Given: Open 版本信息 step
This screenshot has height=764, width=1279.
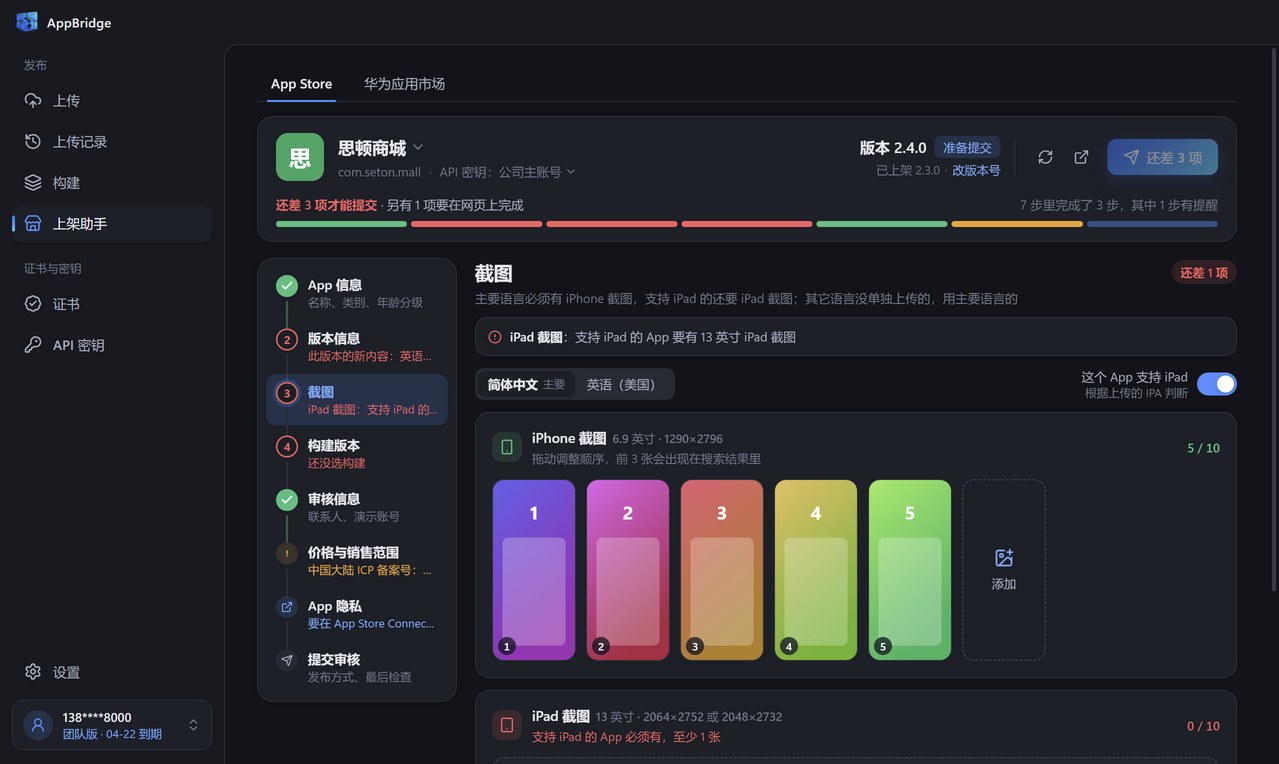Looking at the screenshot, I should pyautogui.click(x=357, y=347).
